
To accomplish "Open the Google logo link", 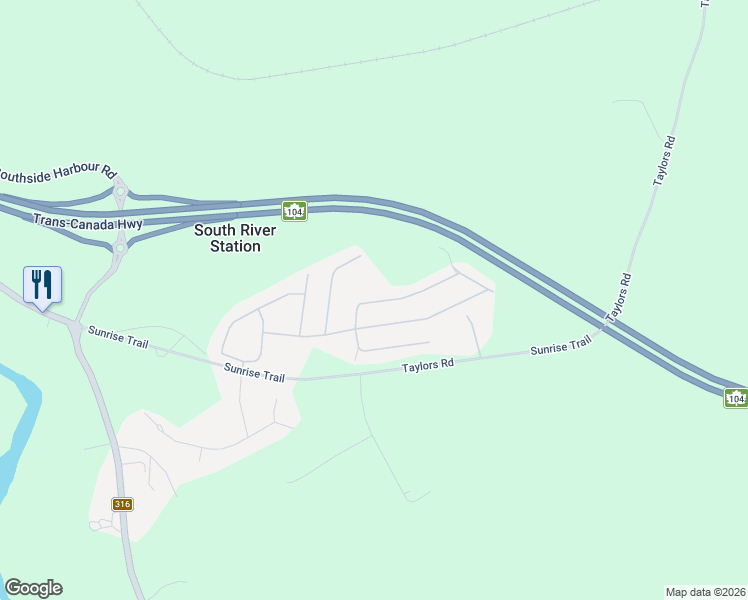I will tap(34, 588).
